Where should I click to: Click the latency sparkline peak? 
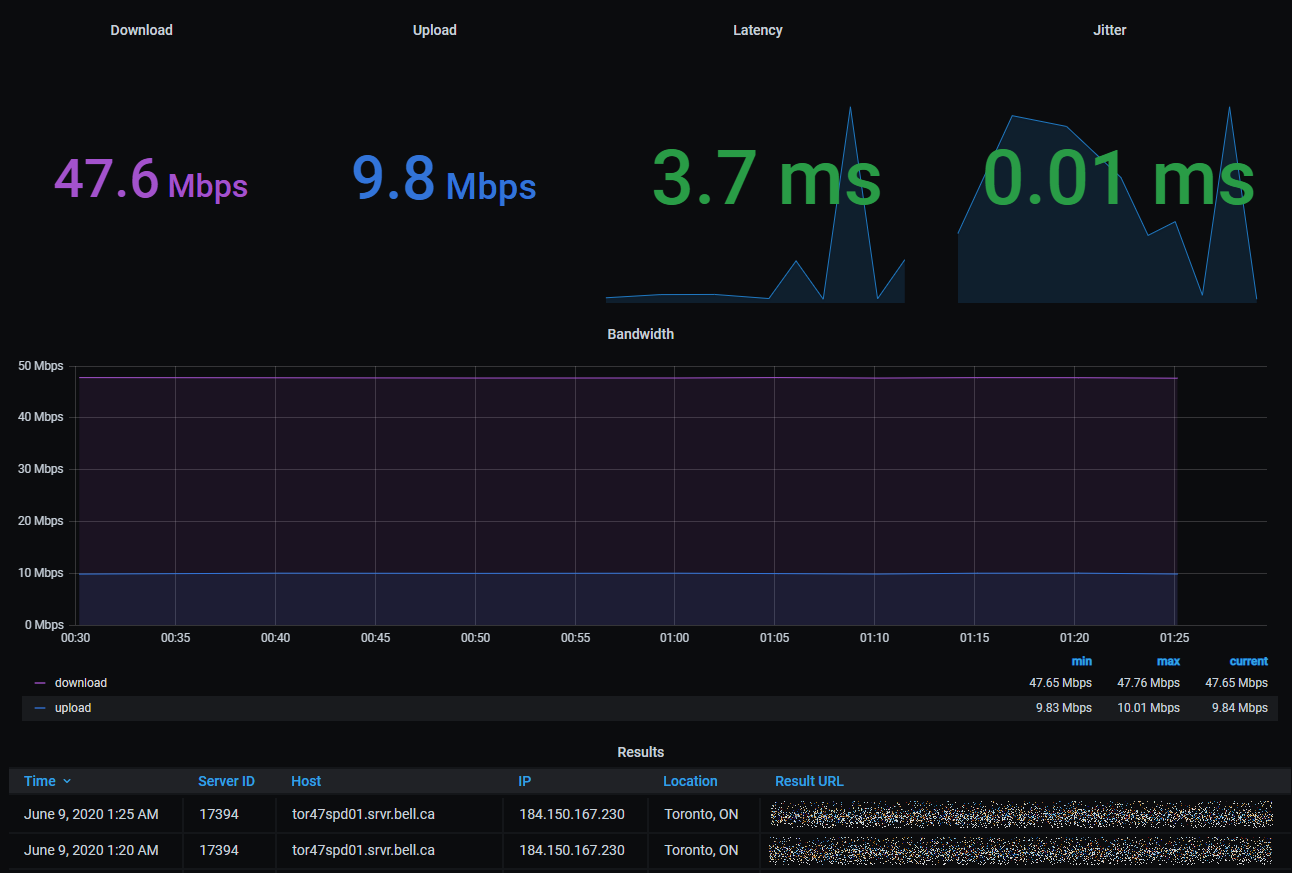point(850,108)
